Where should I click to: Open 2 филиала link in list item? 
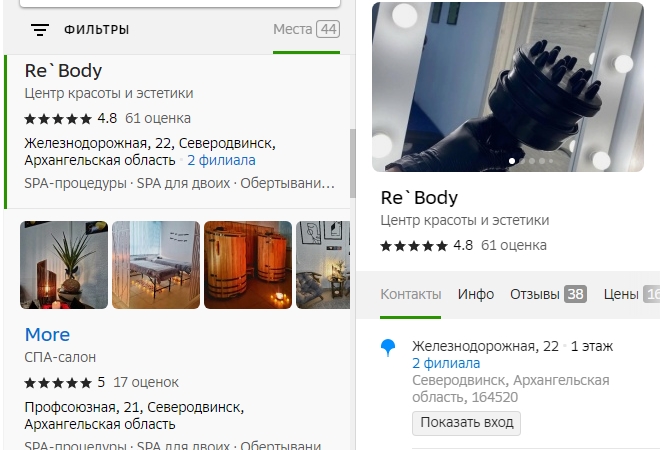[x=221, y=160]
